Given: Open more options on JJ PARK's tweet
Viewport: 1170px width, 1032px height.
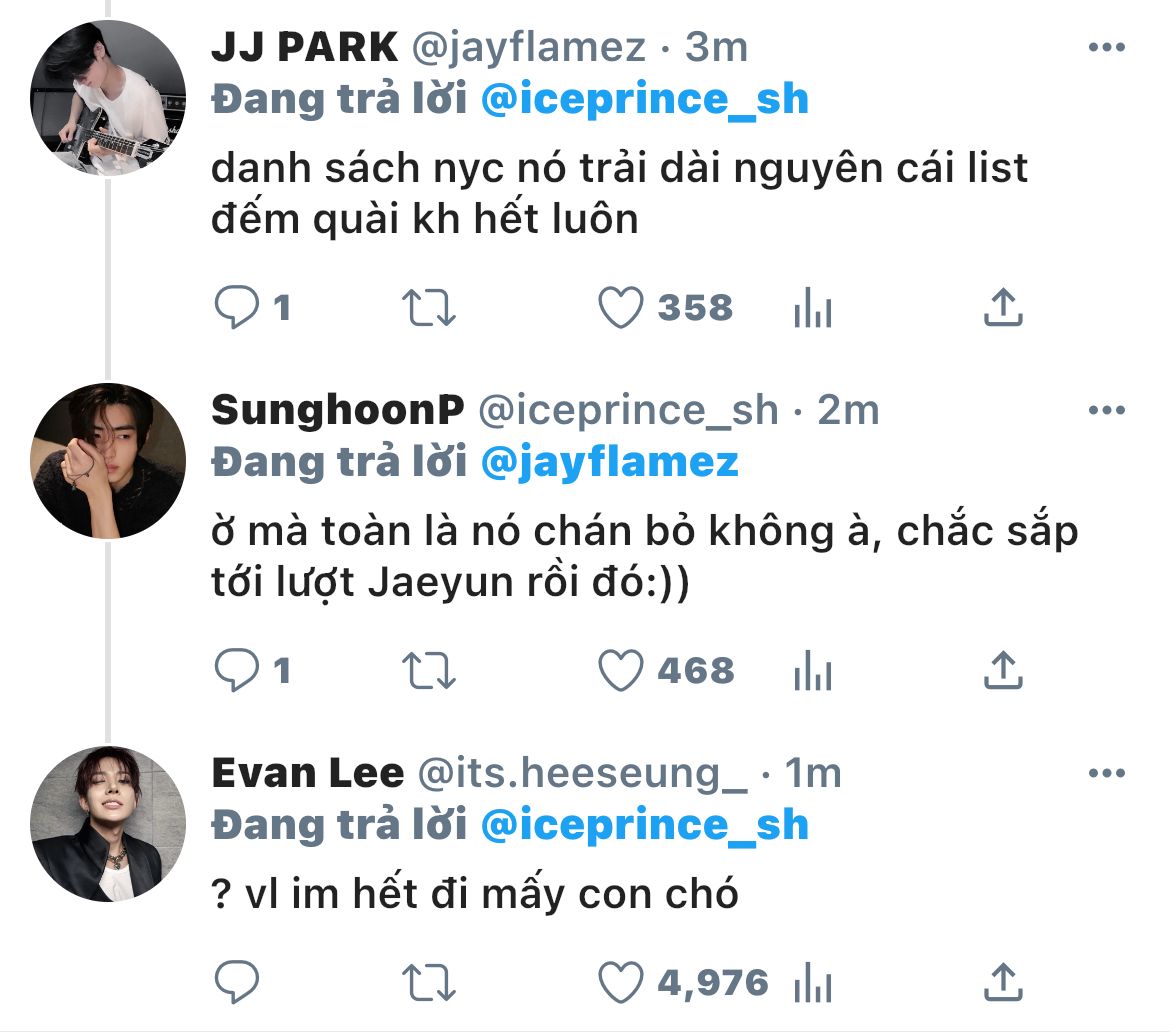Looking at the screenshot, I should click(1106, 47).
